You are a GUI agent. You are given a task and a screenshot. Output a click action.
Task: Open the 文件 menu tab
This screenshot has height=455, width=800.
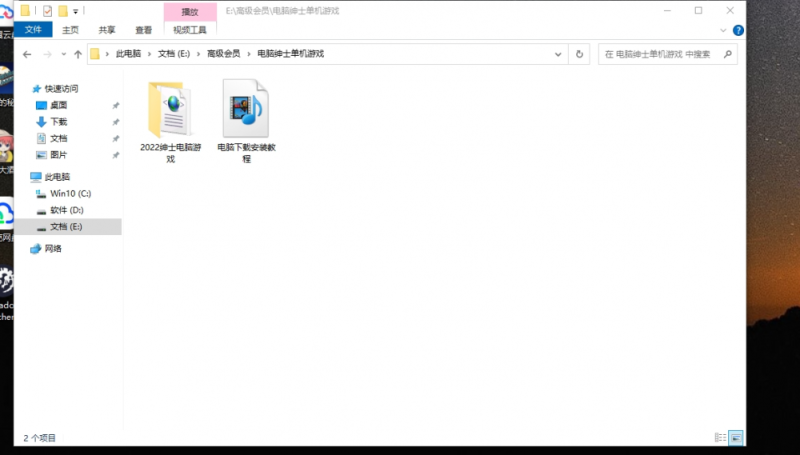33,30
